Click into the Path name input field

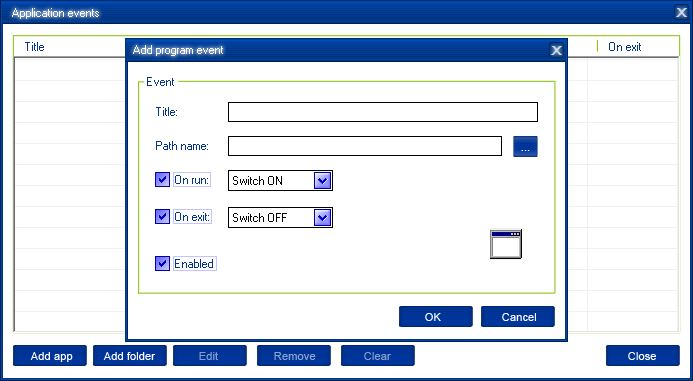point(365,146)
